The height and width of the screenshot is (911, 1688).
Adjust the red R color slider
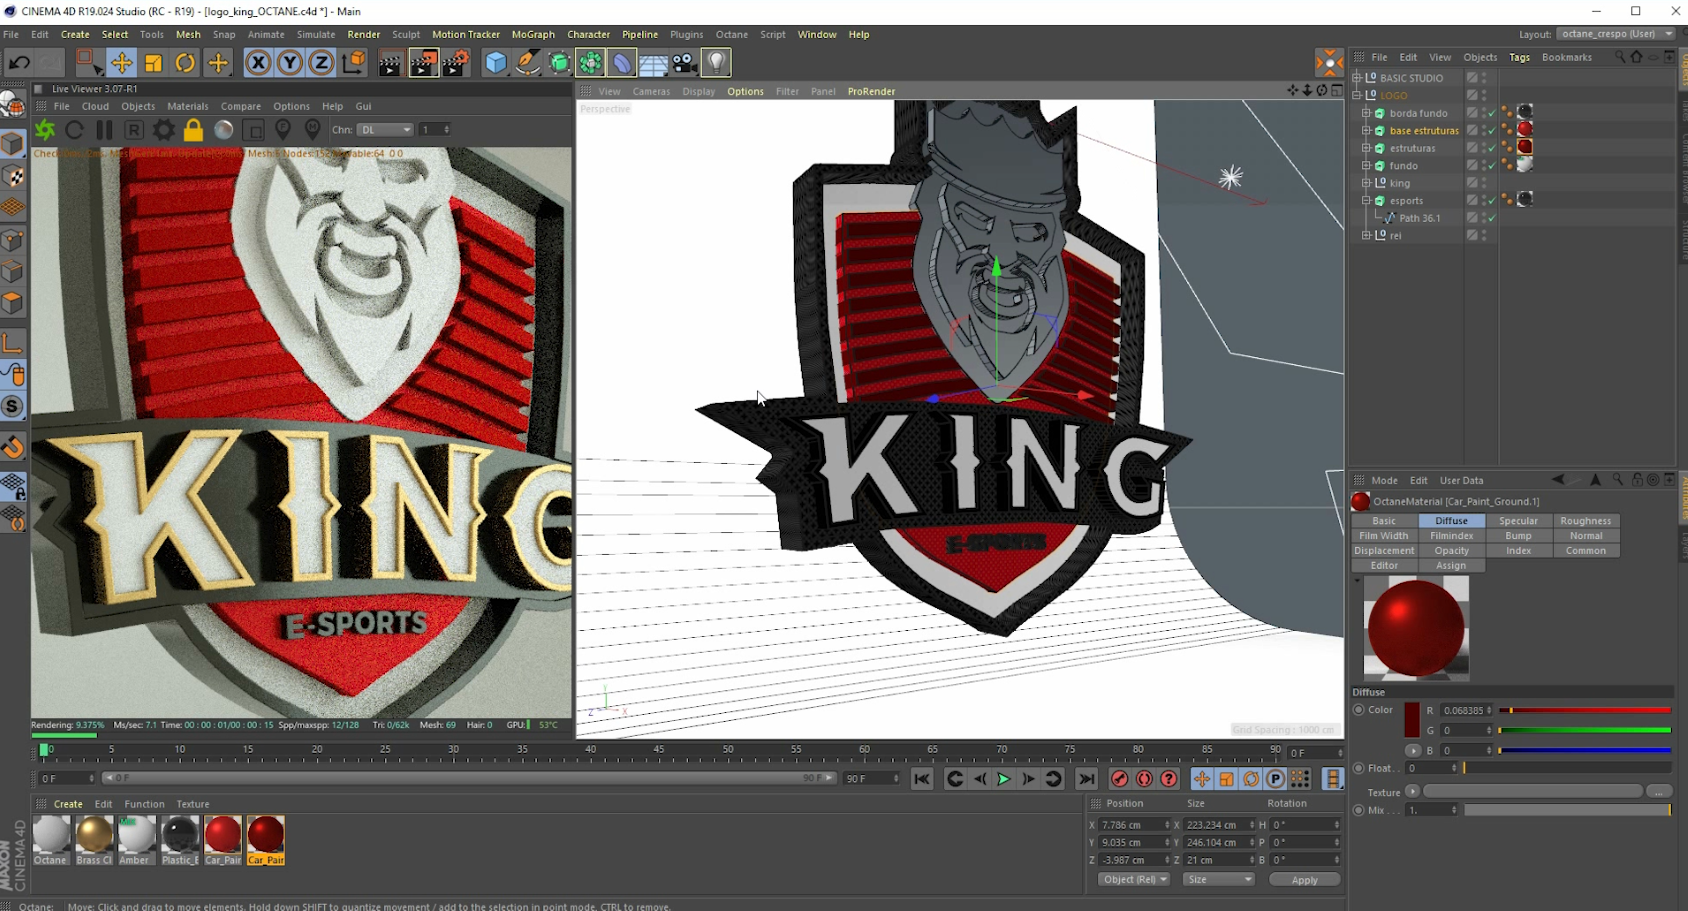(x=1585, y=711)
